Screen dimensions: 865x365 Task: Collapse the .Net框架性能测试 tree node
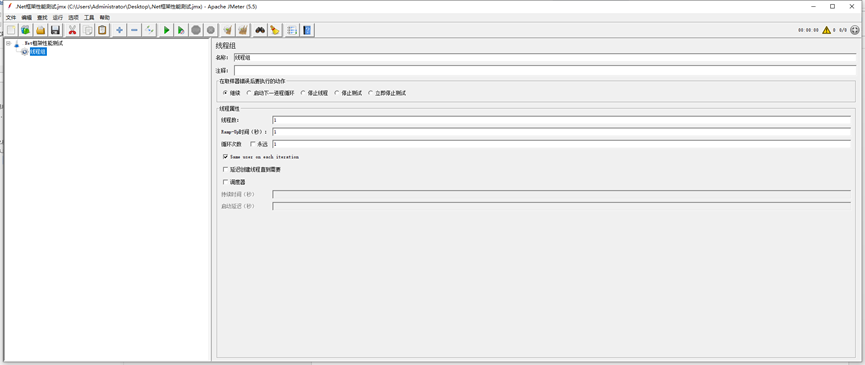click(x=8, y=44)
